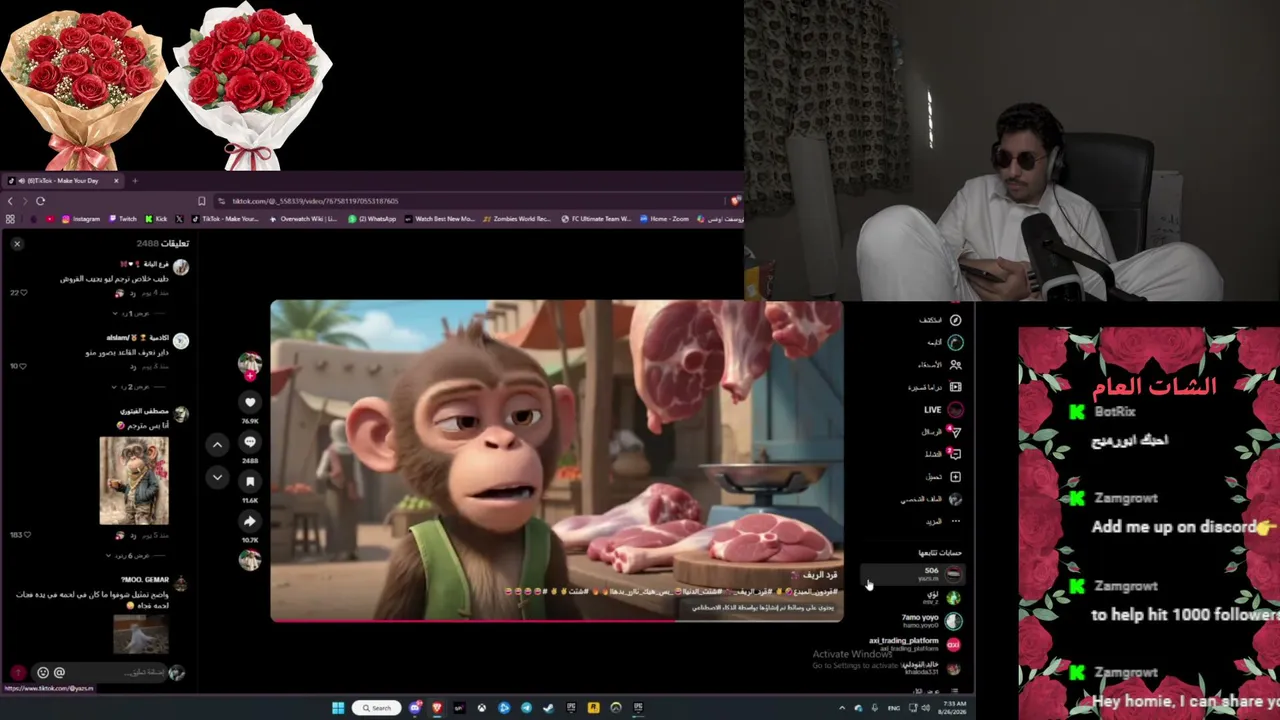
Task: Open MOO. GEMAR comment image thumbnail
Action: coord(140,633)
